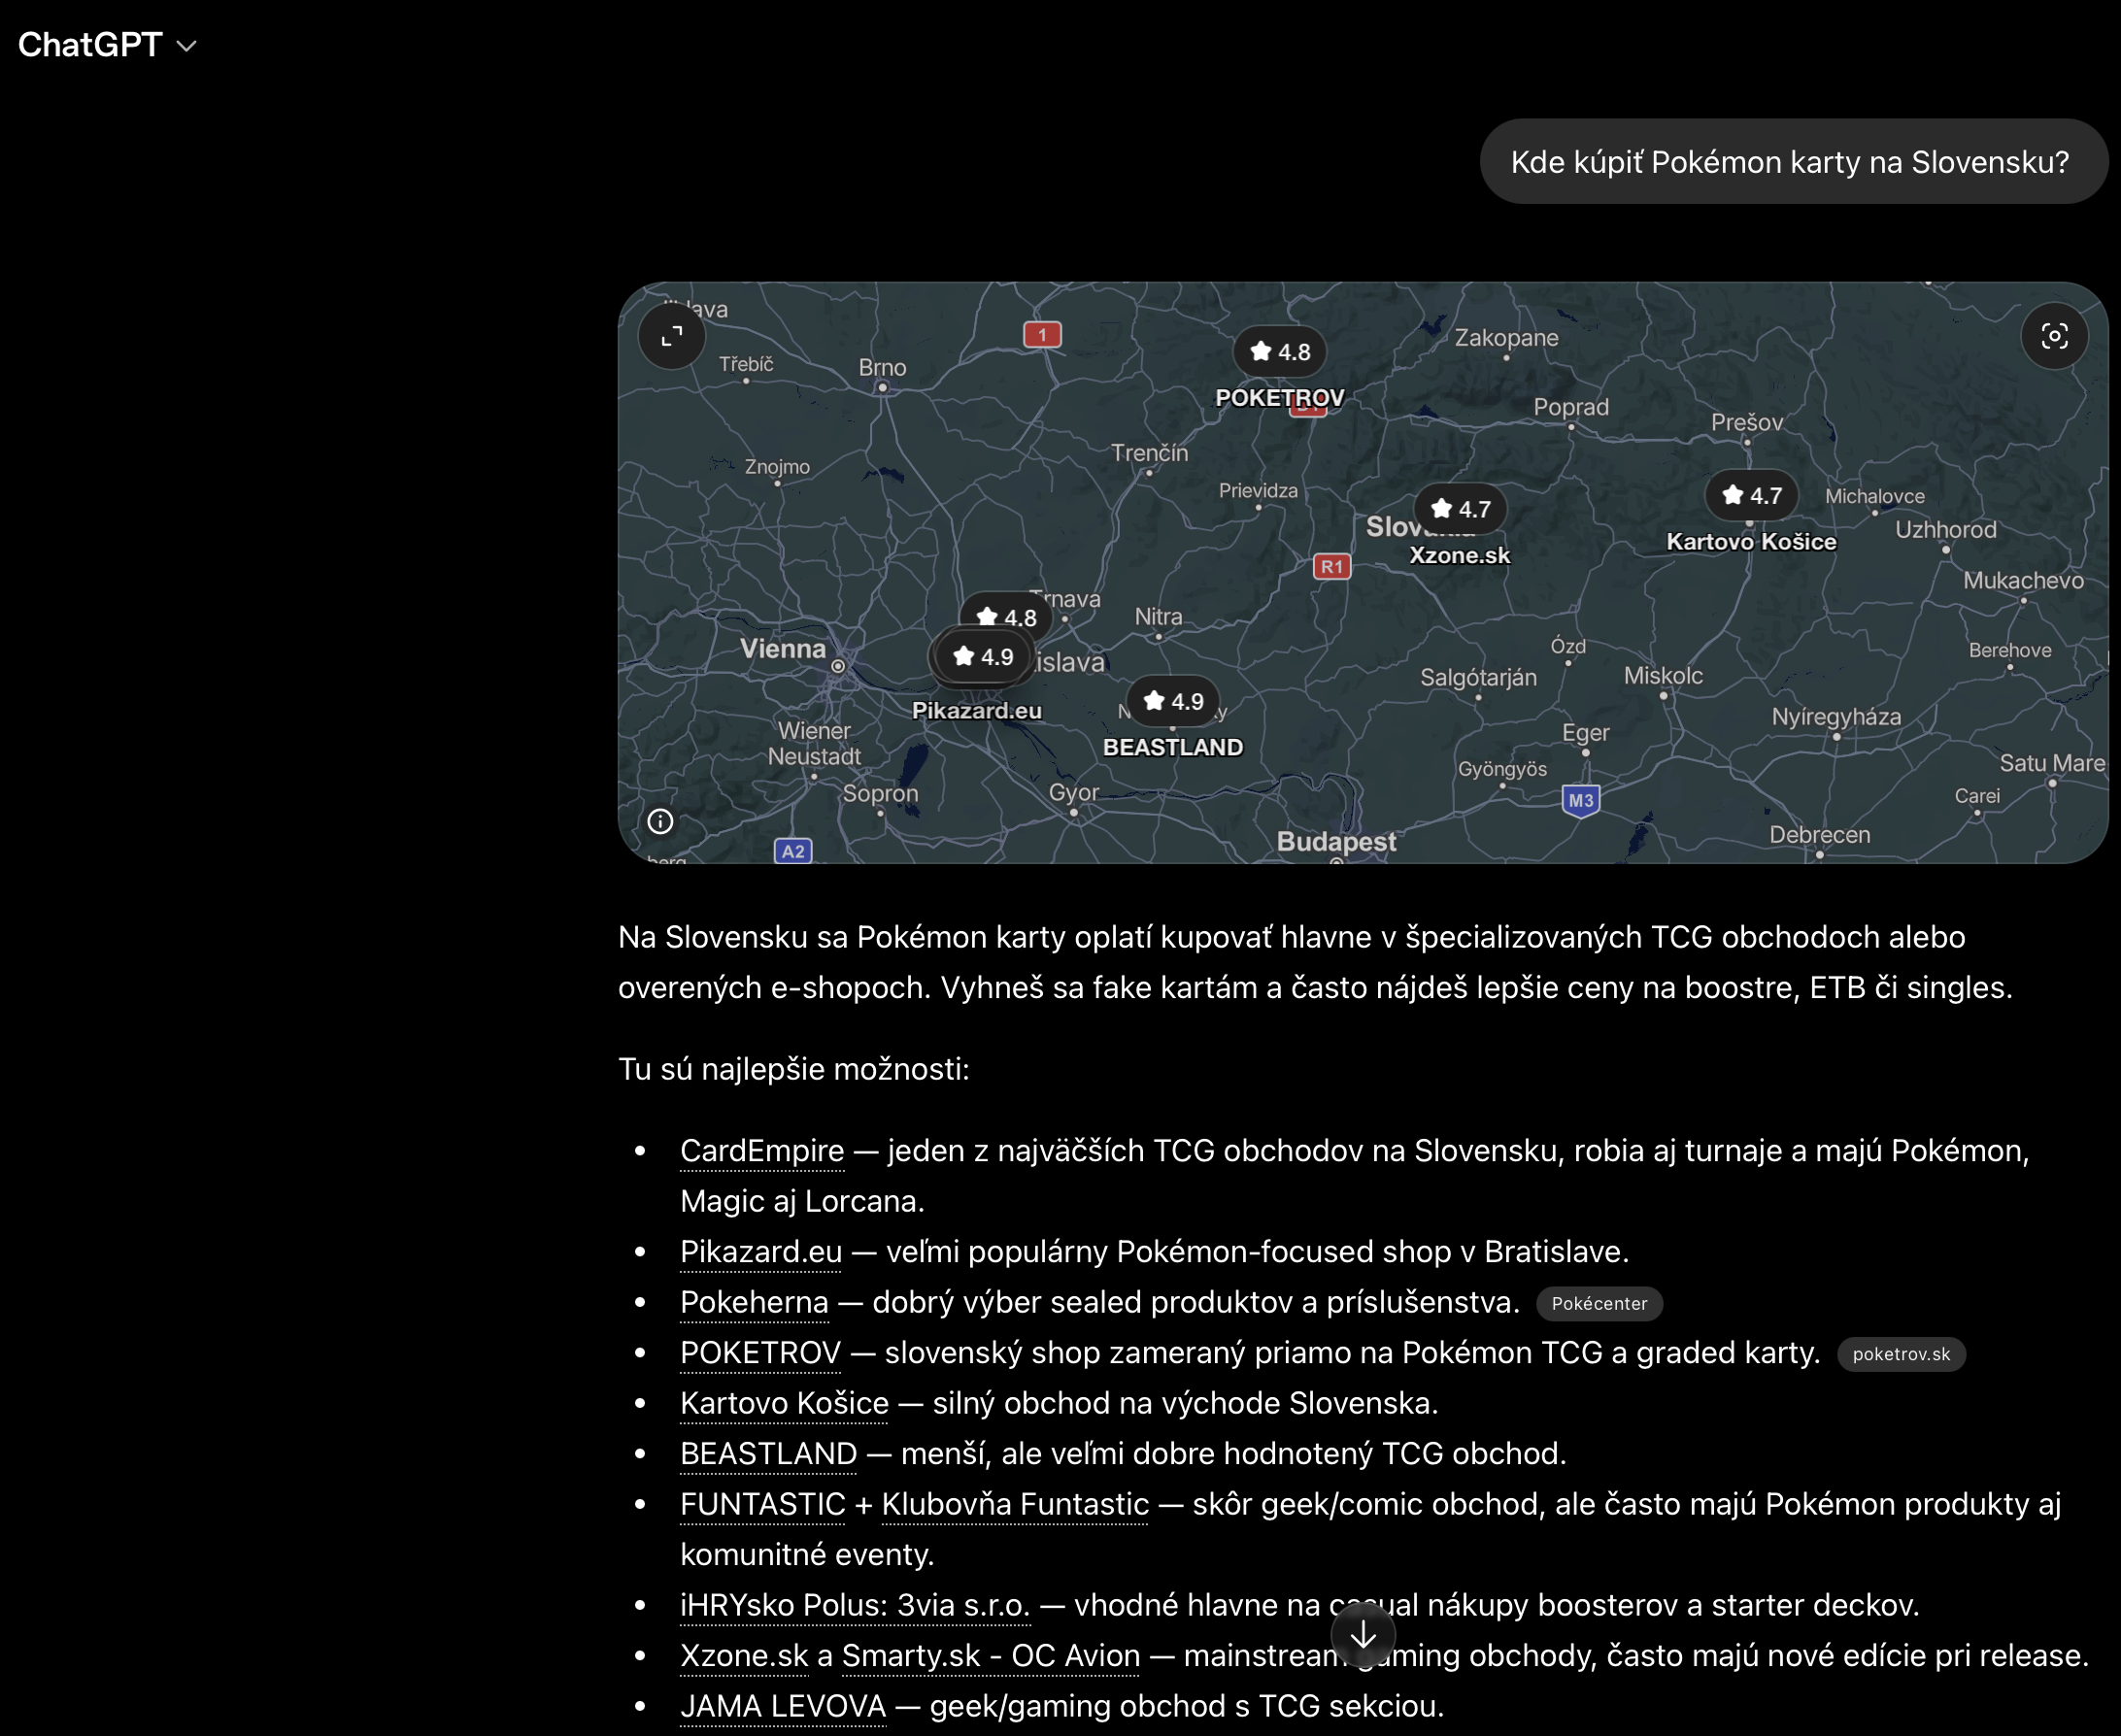Open the Pikazard.eu link in the list
Screen dimensions: 2121x1736
[761, 1252]
